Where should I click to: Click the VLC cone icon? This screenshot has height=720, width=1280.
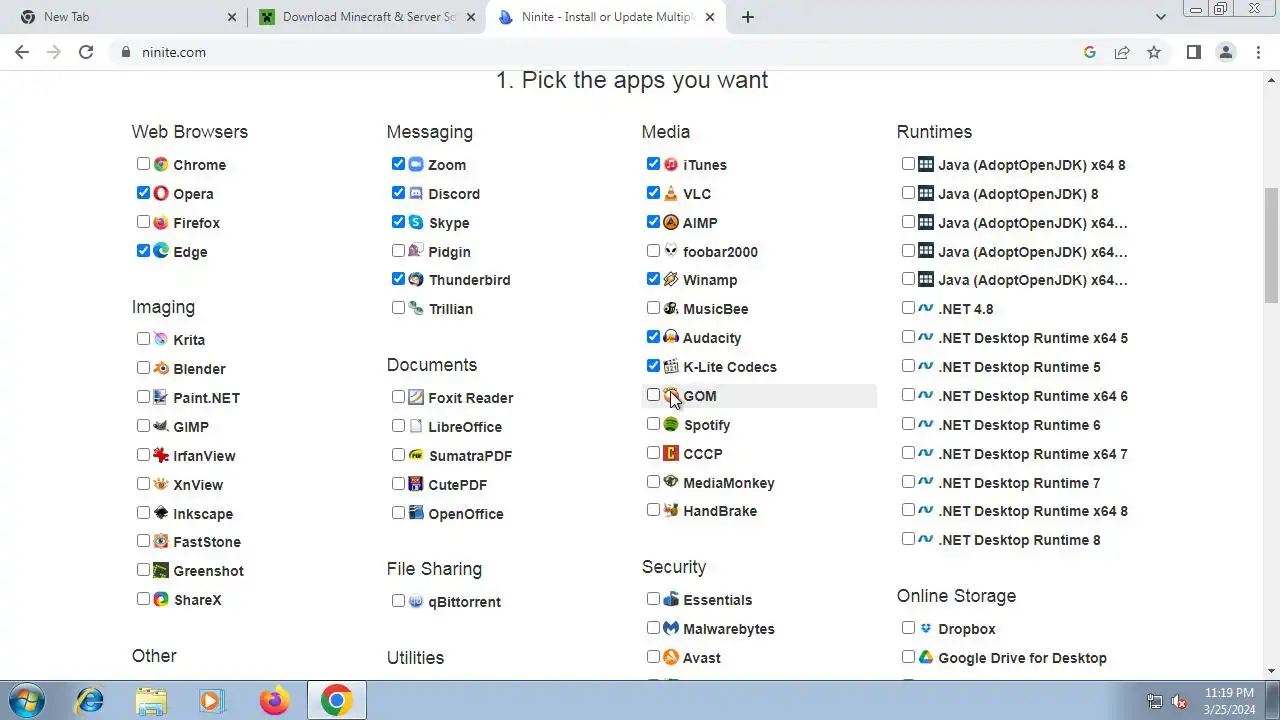tap(671, 193)
